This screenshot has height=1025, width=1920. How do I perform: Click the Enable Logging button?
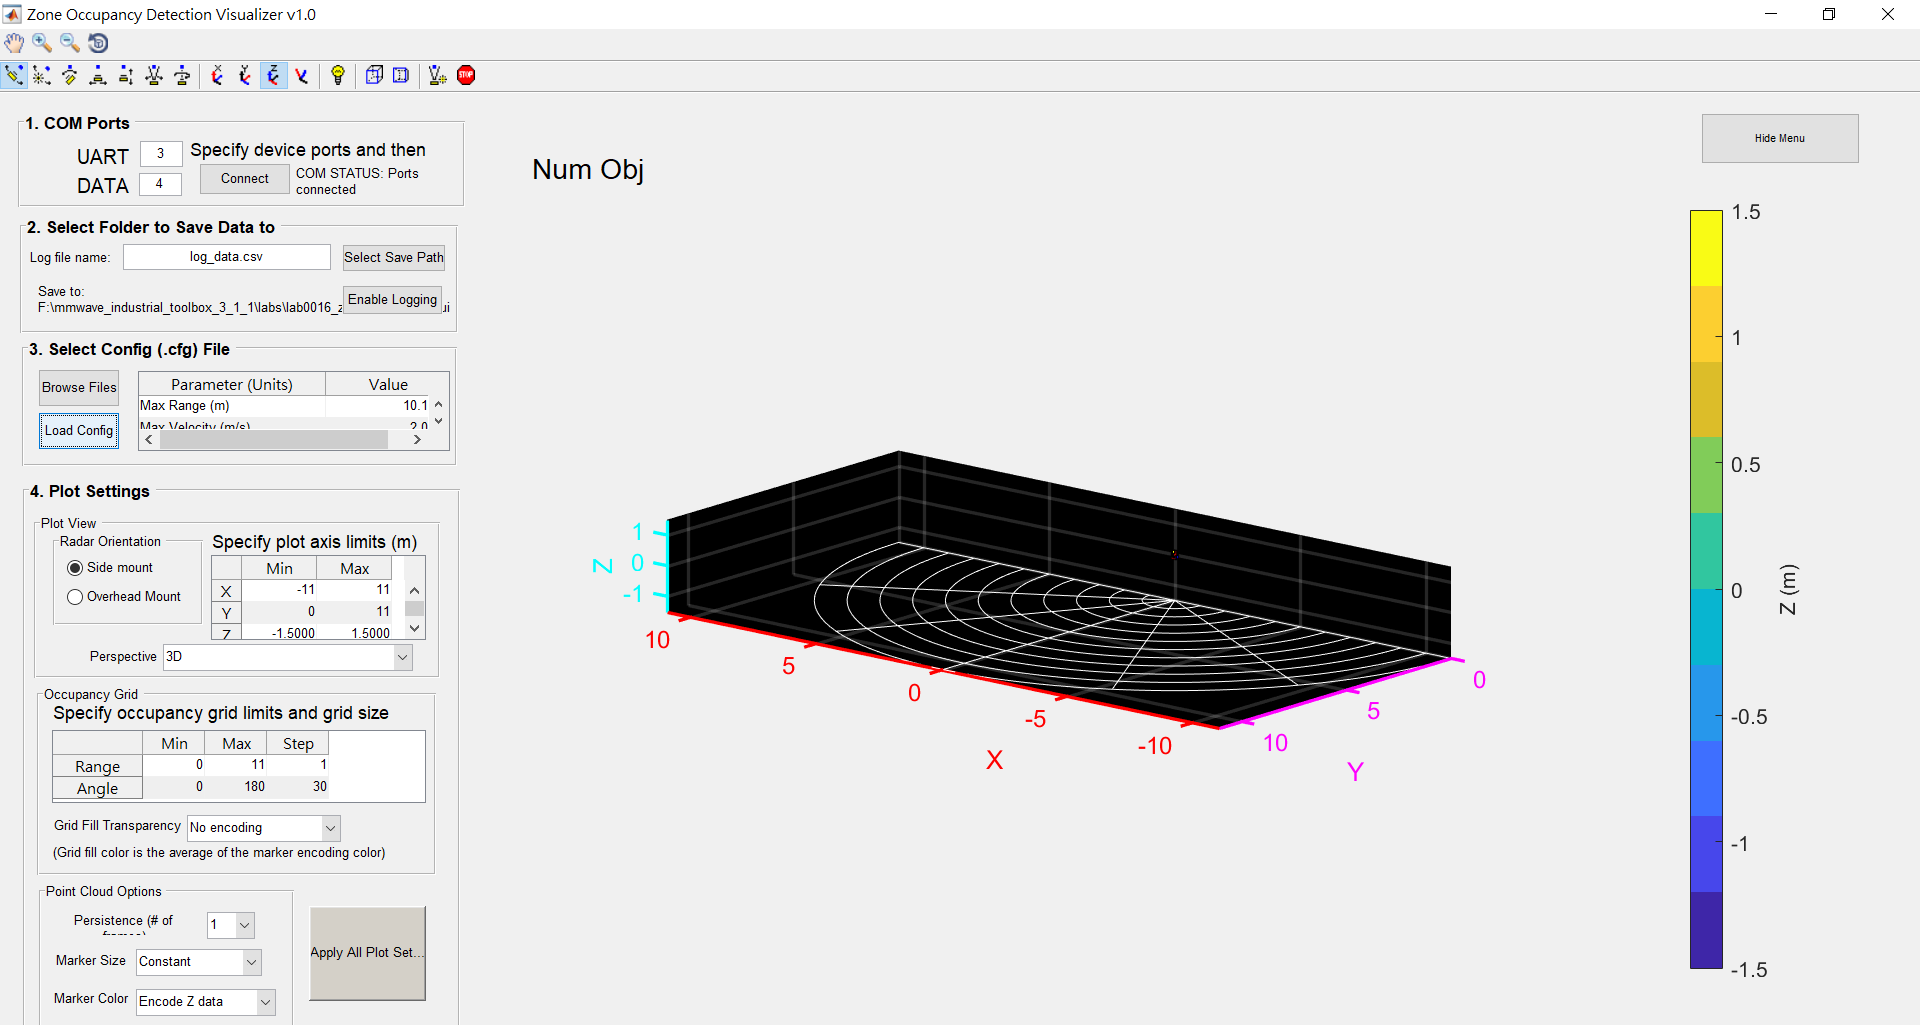pos(393,300)
